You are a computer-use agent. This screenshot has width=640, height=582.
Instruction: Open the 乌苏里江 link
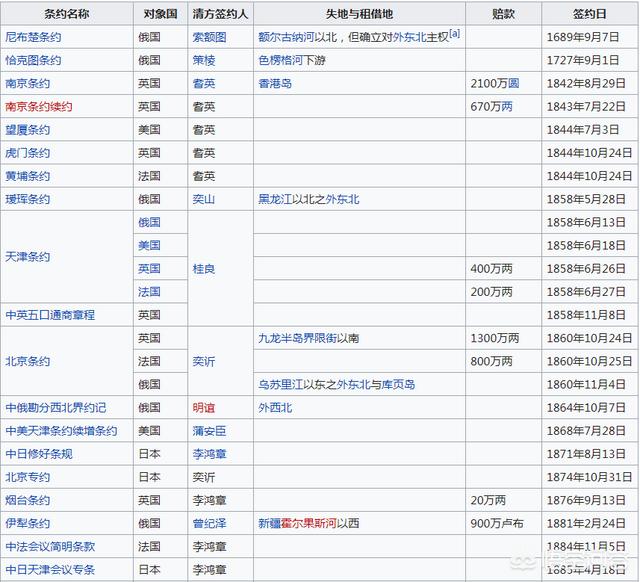280,384
